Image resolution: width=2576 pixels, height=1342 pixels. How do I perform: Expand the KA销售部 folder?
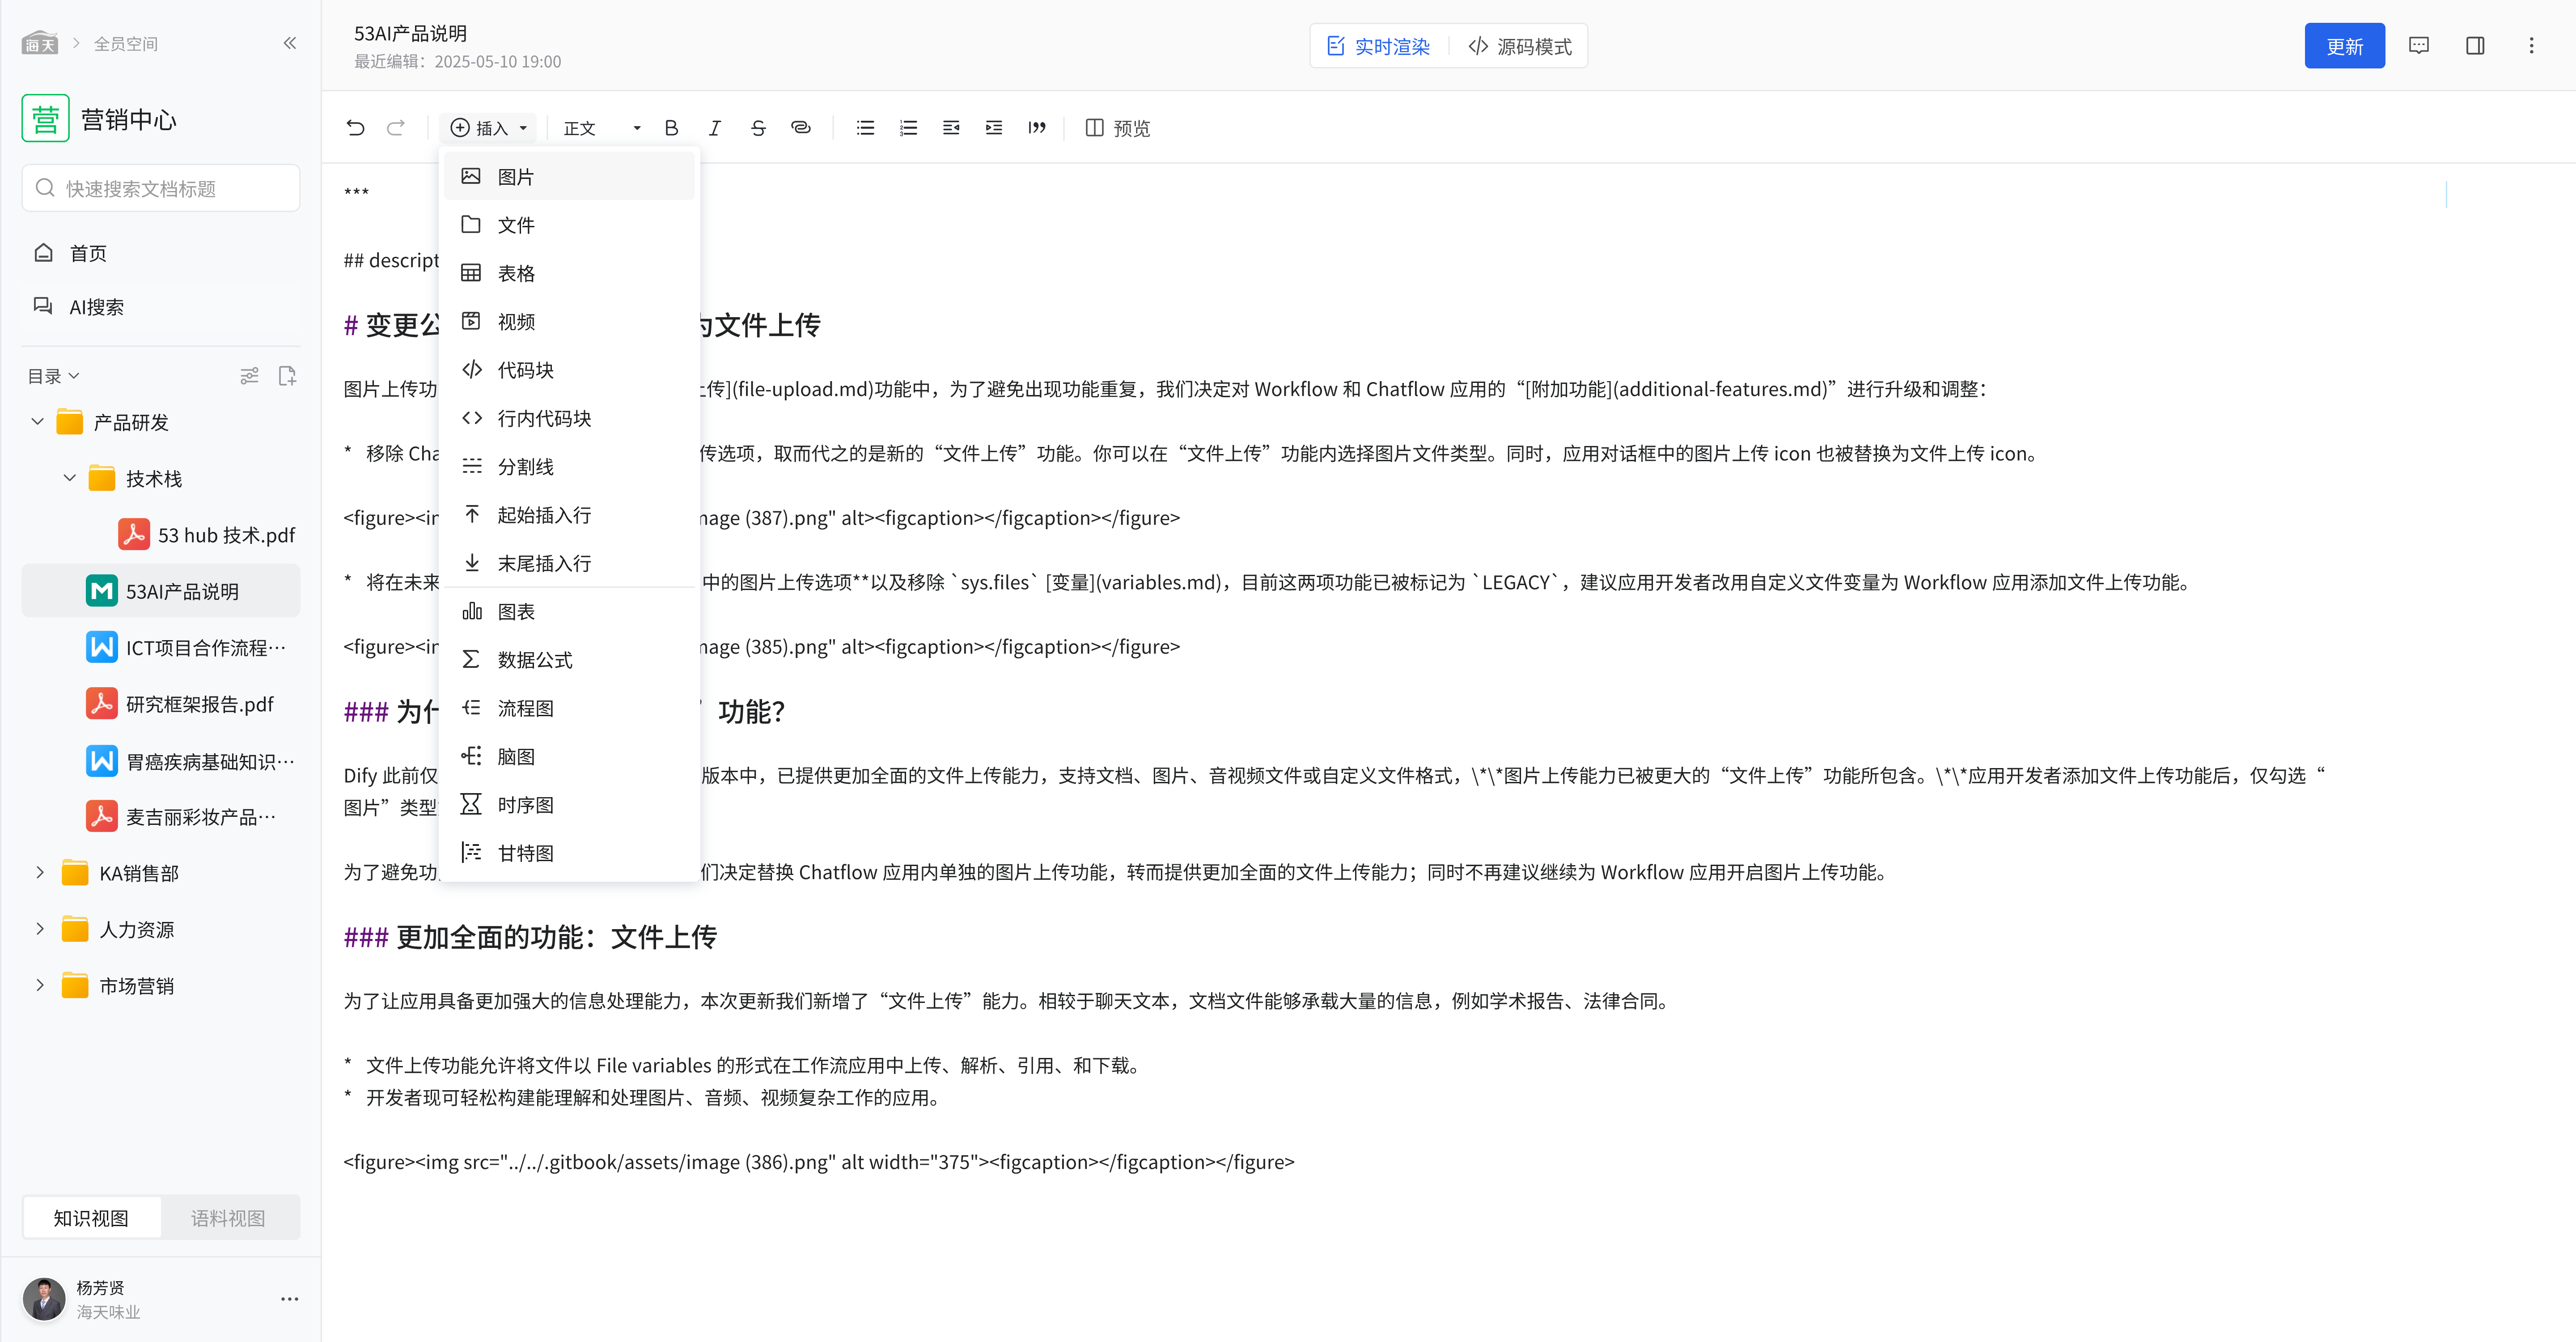40,873
